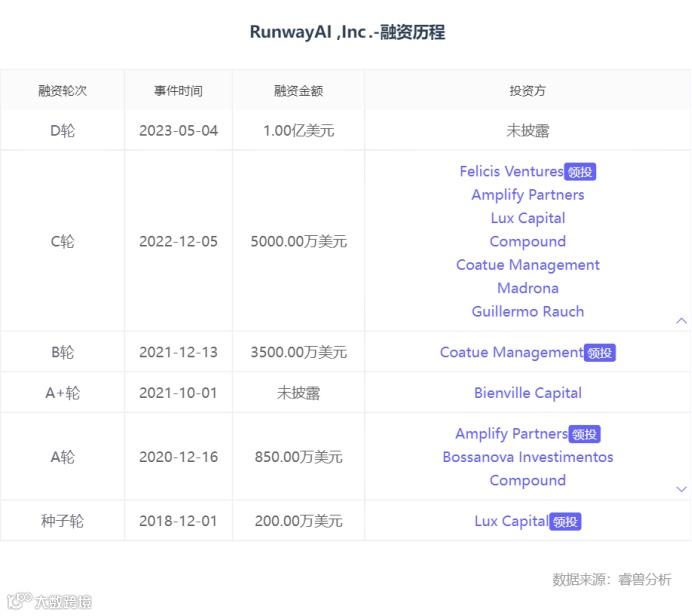Image resolution: width=692 pixels, height=616 pixels.
Task: Open Amplify Partners link in A轮 row
Action: (511, 434)
